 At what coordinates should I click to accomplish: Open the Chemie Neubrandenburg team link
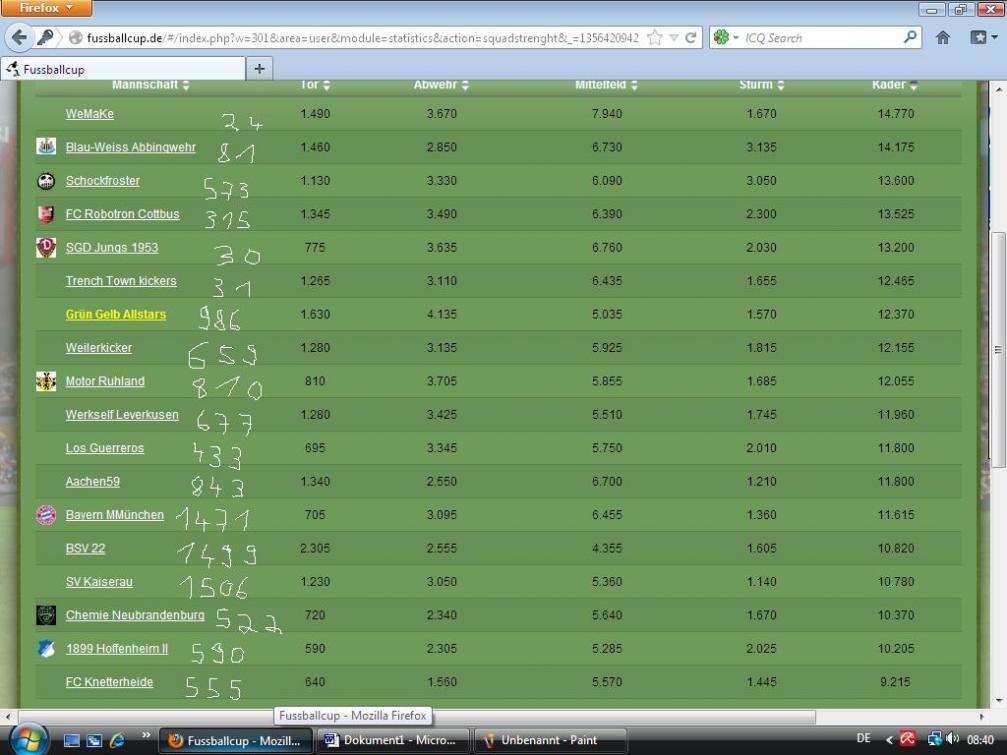pyautogui.click(x=134, y=615)
